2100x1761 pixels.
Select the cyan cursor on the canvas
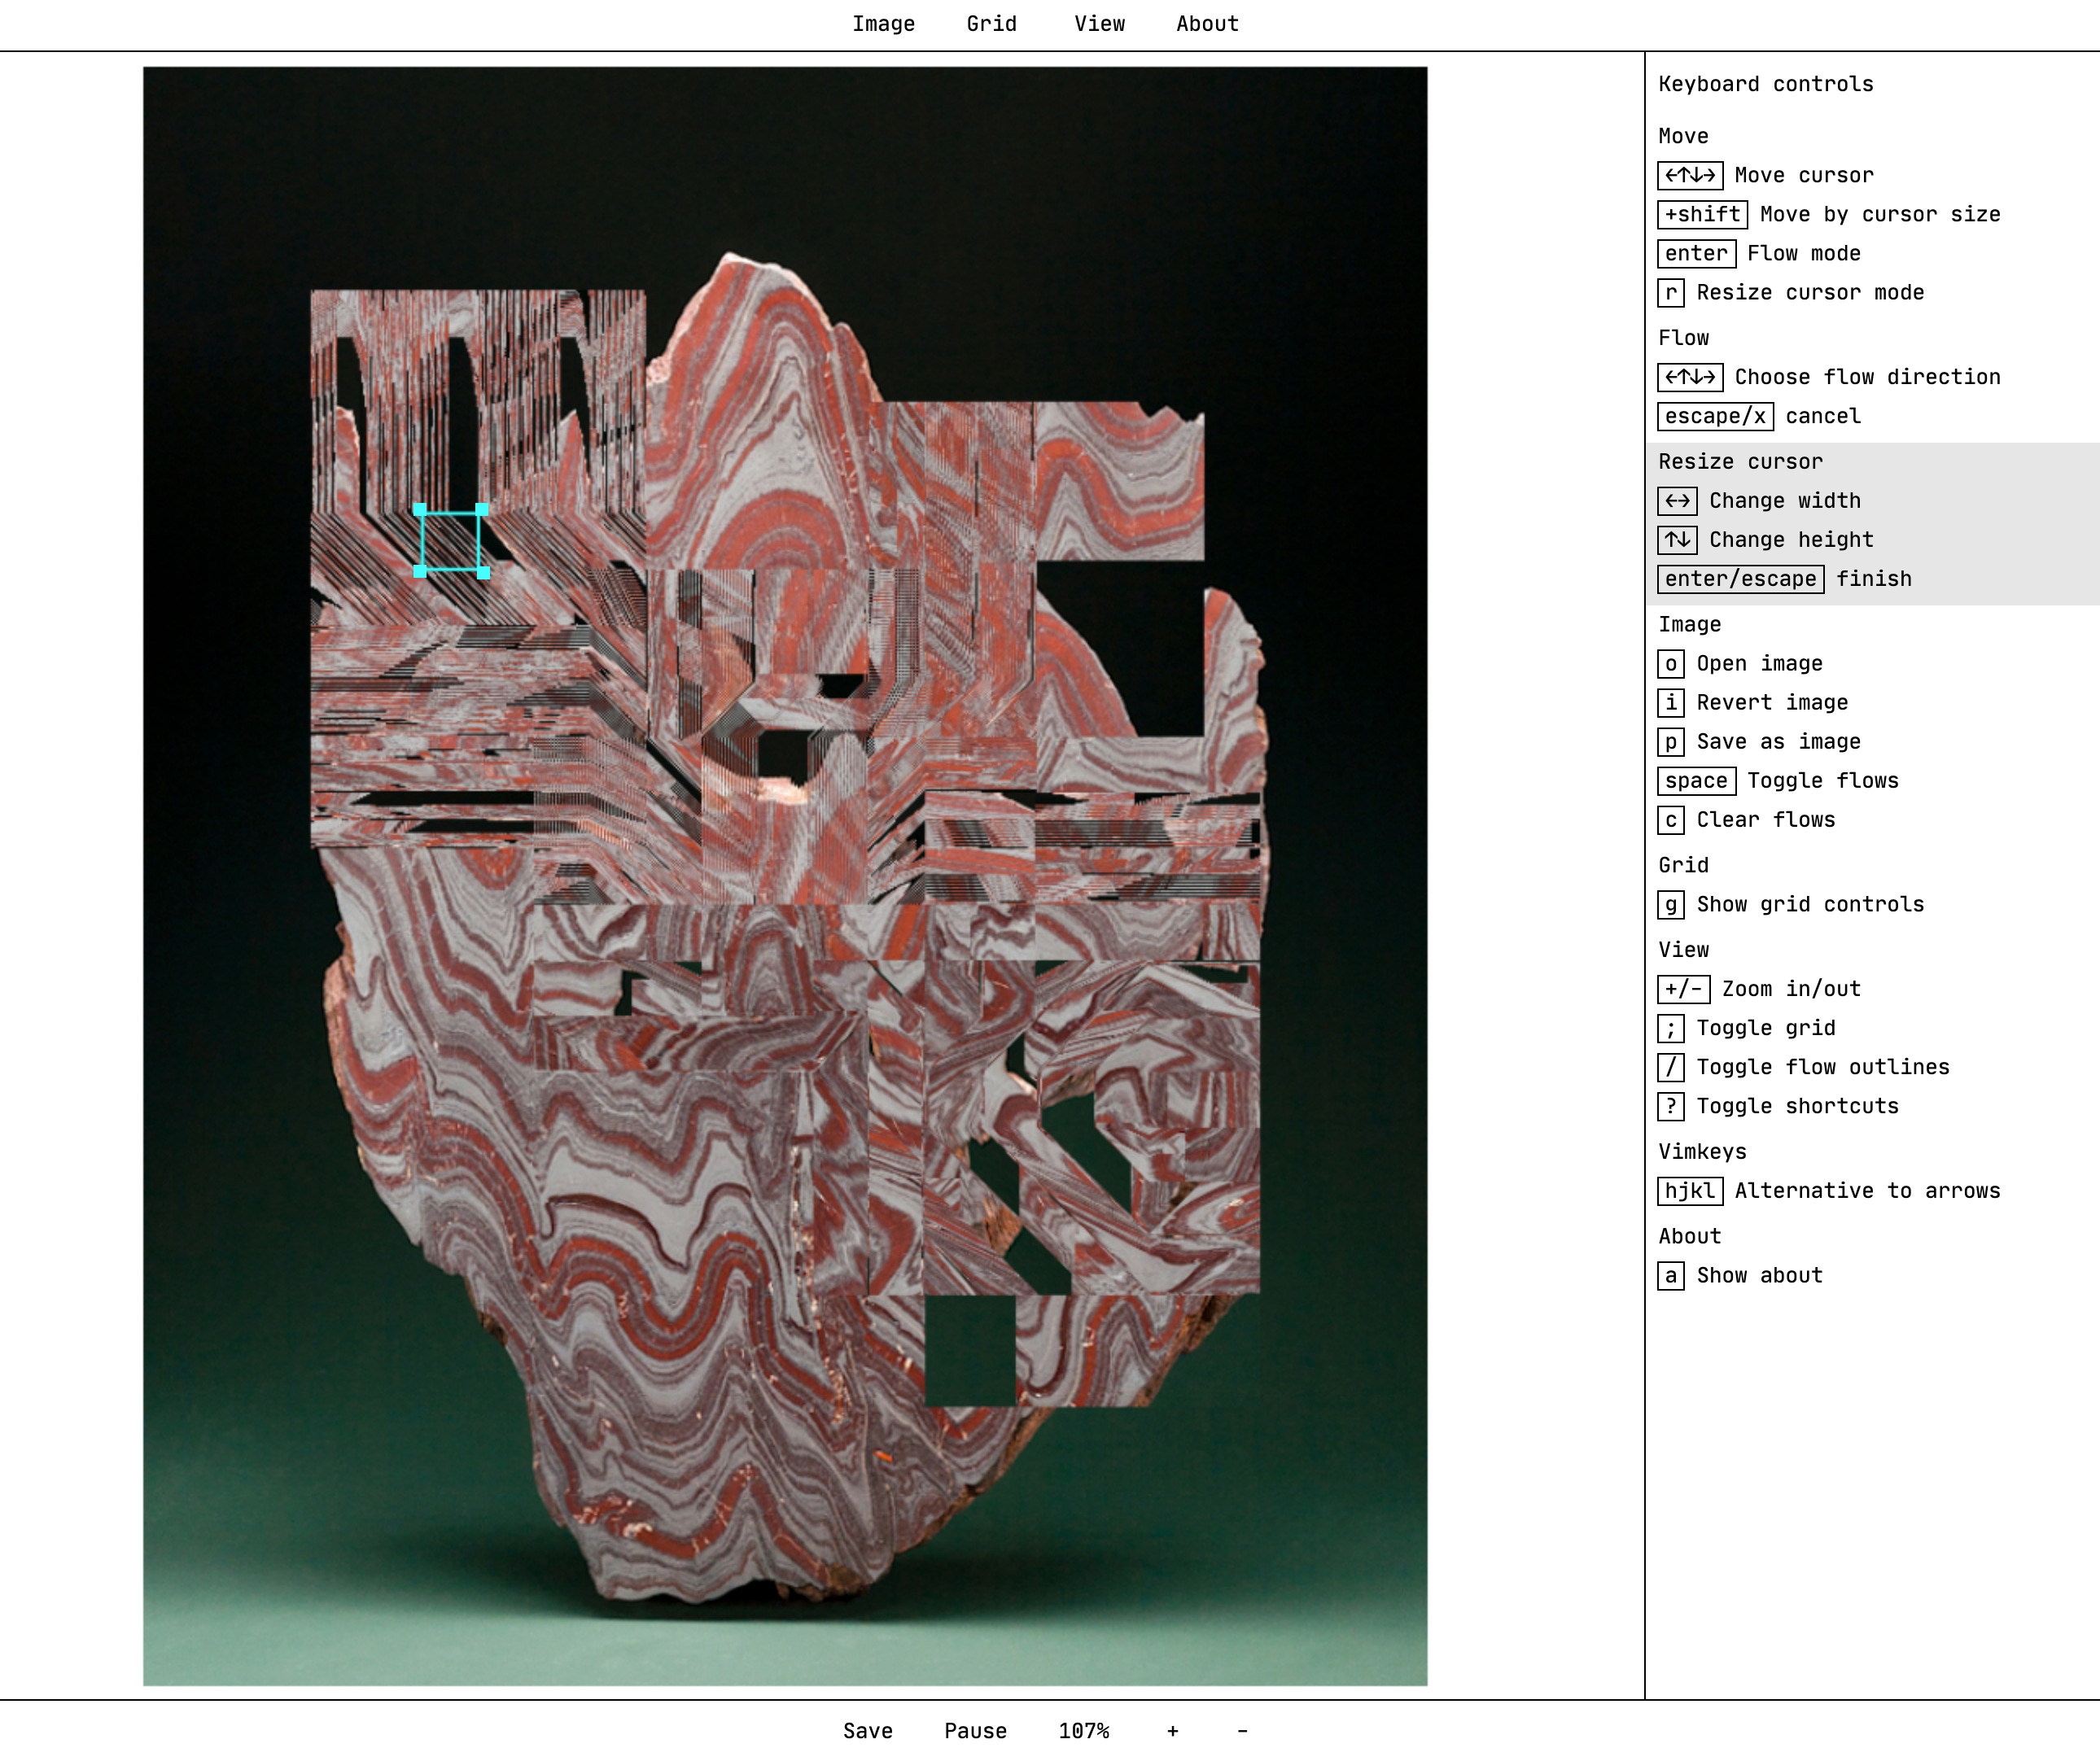450,540
